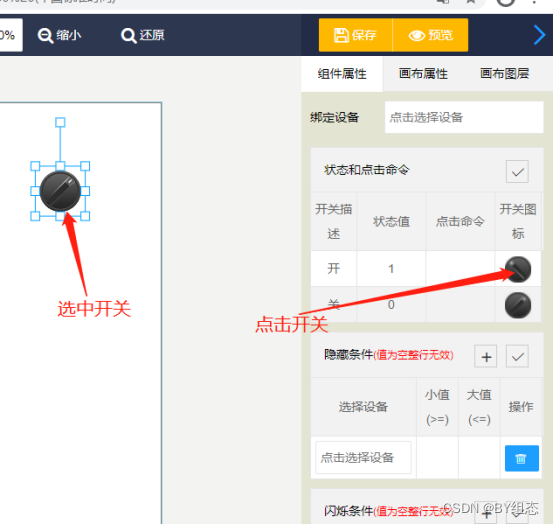Screen dimensions: 554x524
Task: Add a row with 隐藏条件 plus button
Action: pos(486,357)
